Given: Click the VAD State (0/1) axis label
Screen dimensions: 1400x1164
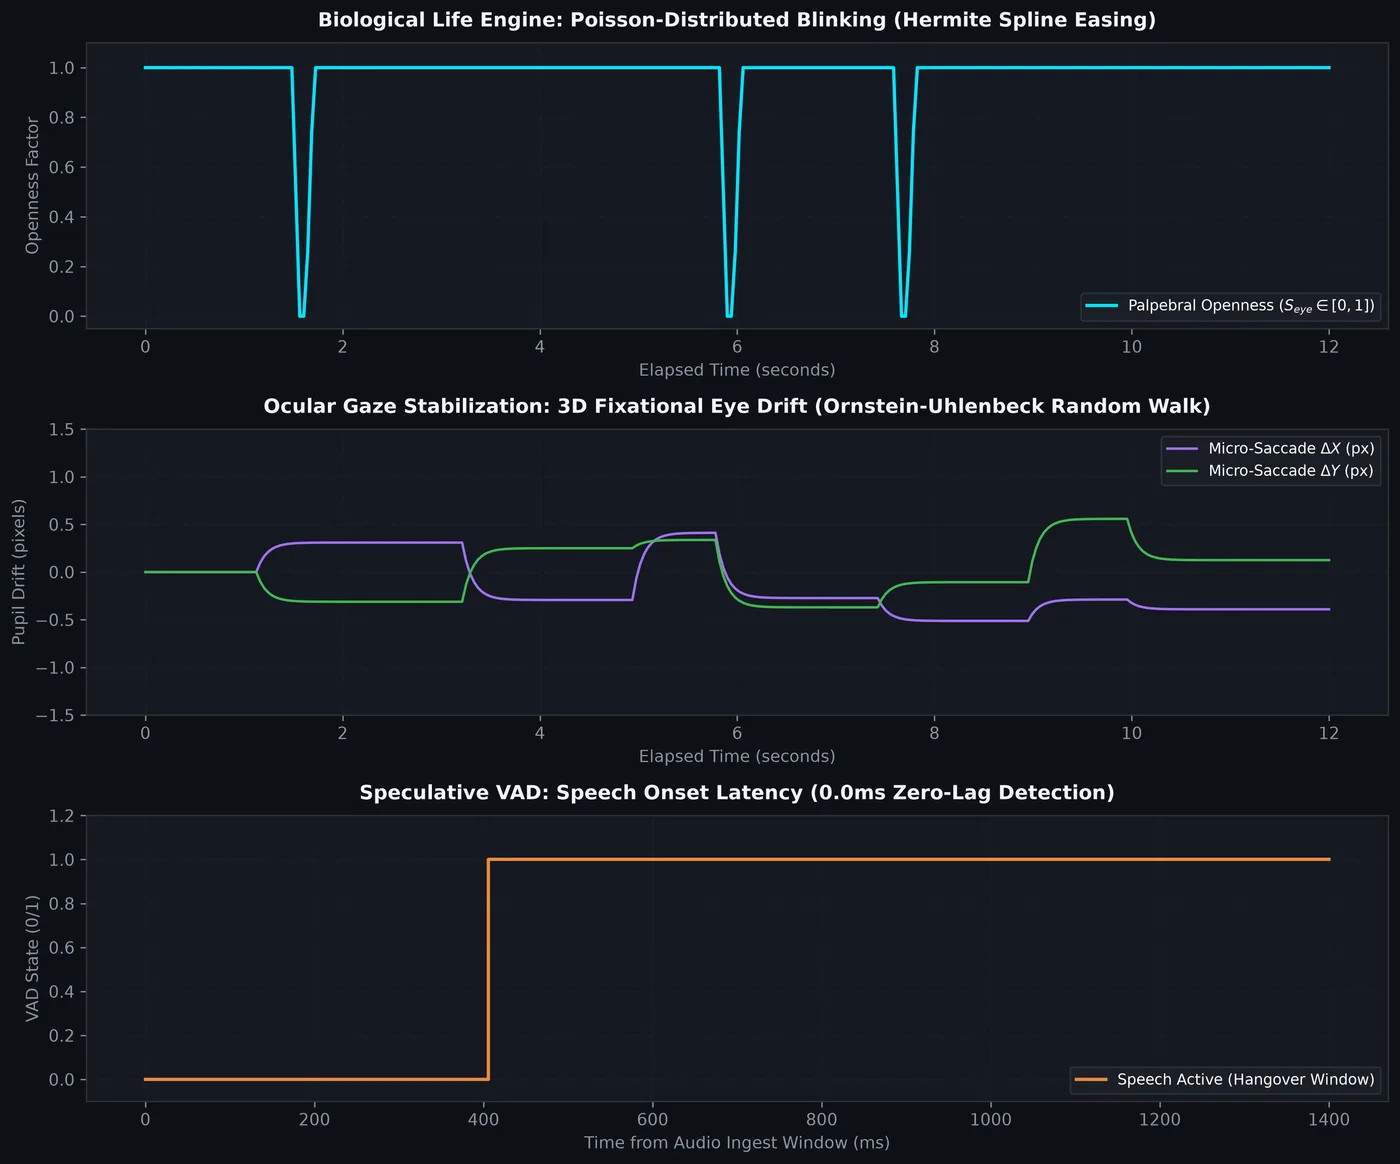Looking at the screenshot, I should (x=33, y=958).
